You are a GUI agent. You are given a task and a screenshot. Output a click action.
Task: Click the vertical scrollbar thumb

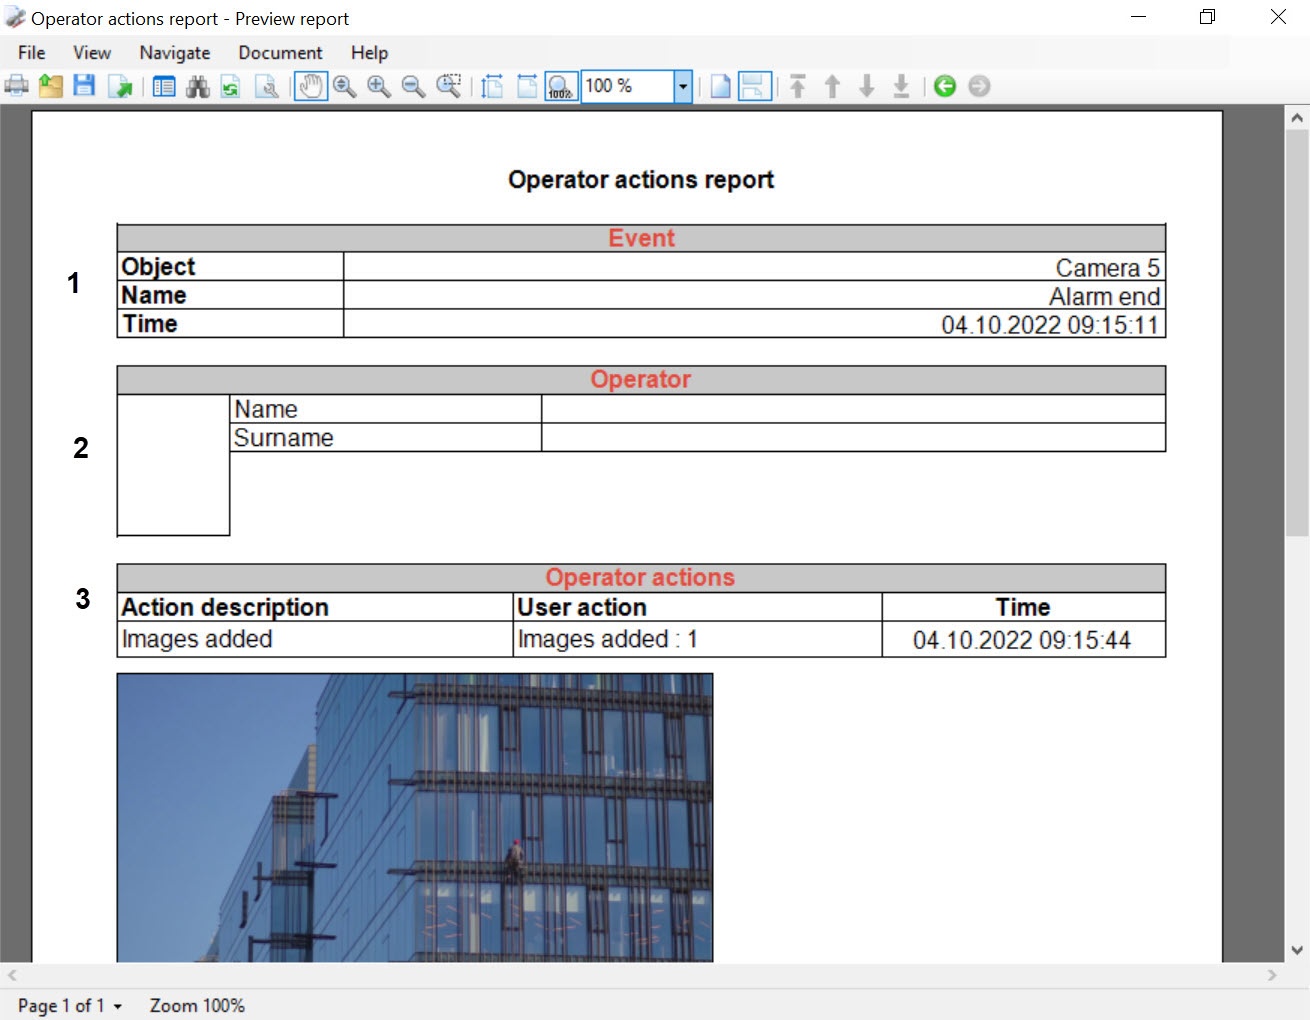coord(1297,330)
